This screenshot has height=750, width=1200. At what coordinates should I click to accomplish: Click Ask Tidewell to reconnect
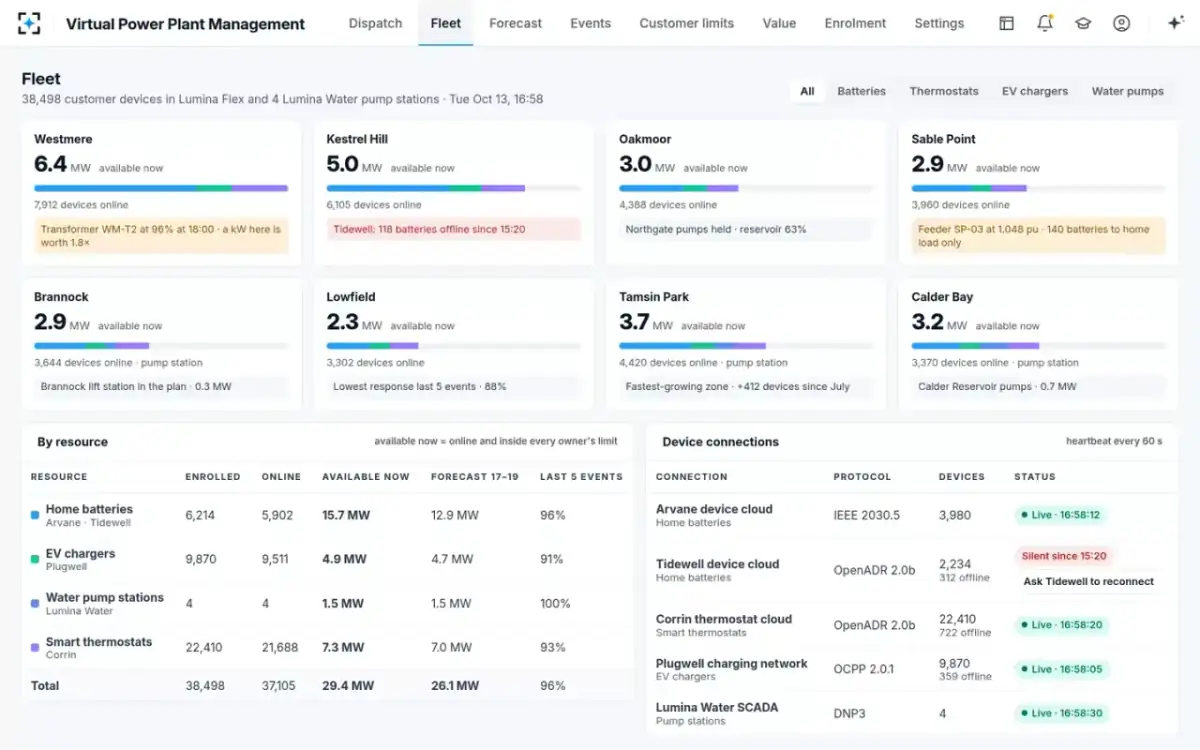pos(1088,581)
